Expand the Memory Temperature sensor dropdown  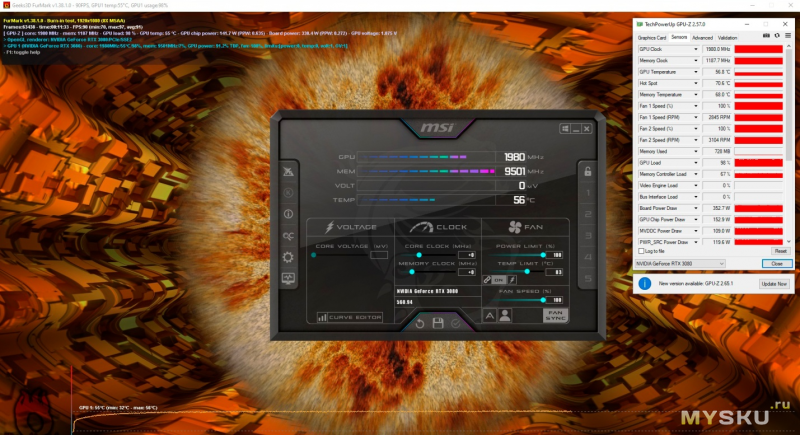(695, 95)
